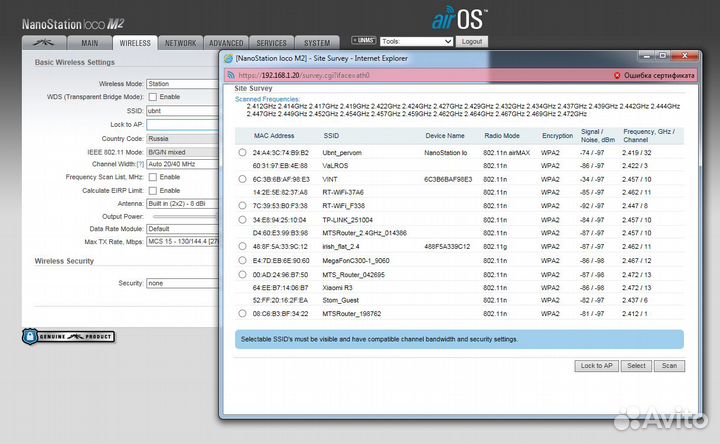Click the lock icon in address bar
This screenshot has height=444, width=720.
pyautogui.click(x=227, y=75)
